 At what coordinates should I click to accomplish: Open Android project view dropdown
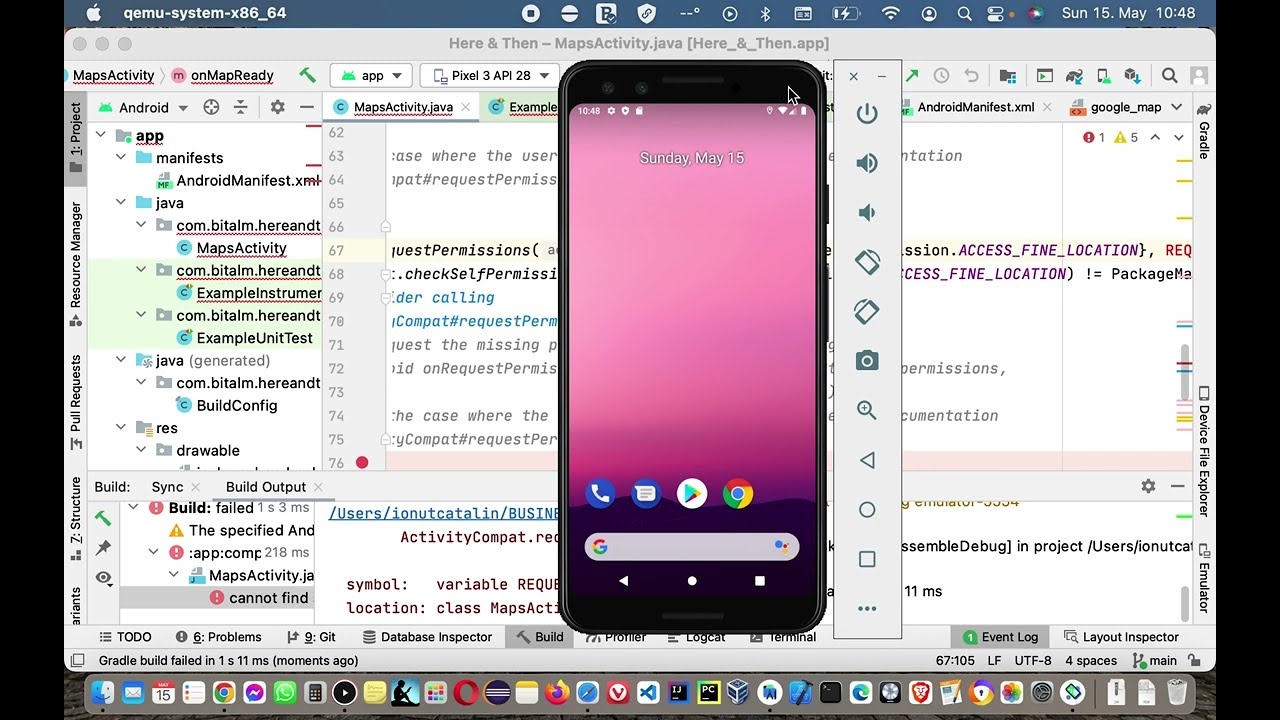[143, 107]
